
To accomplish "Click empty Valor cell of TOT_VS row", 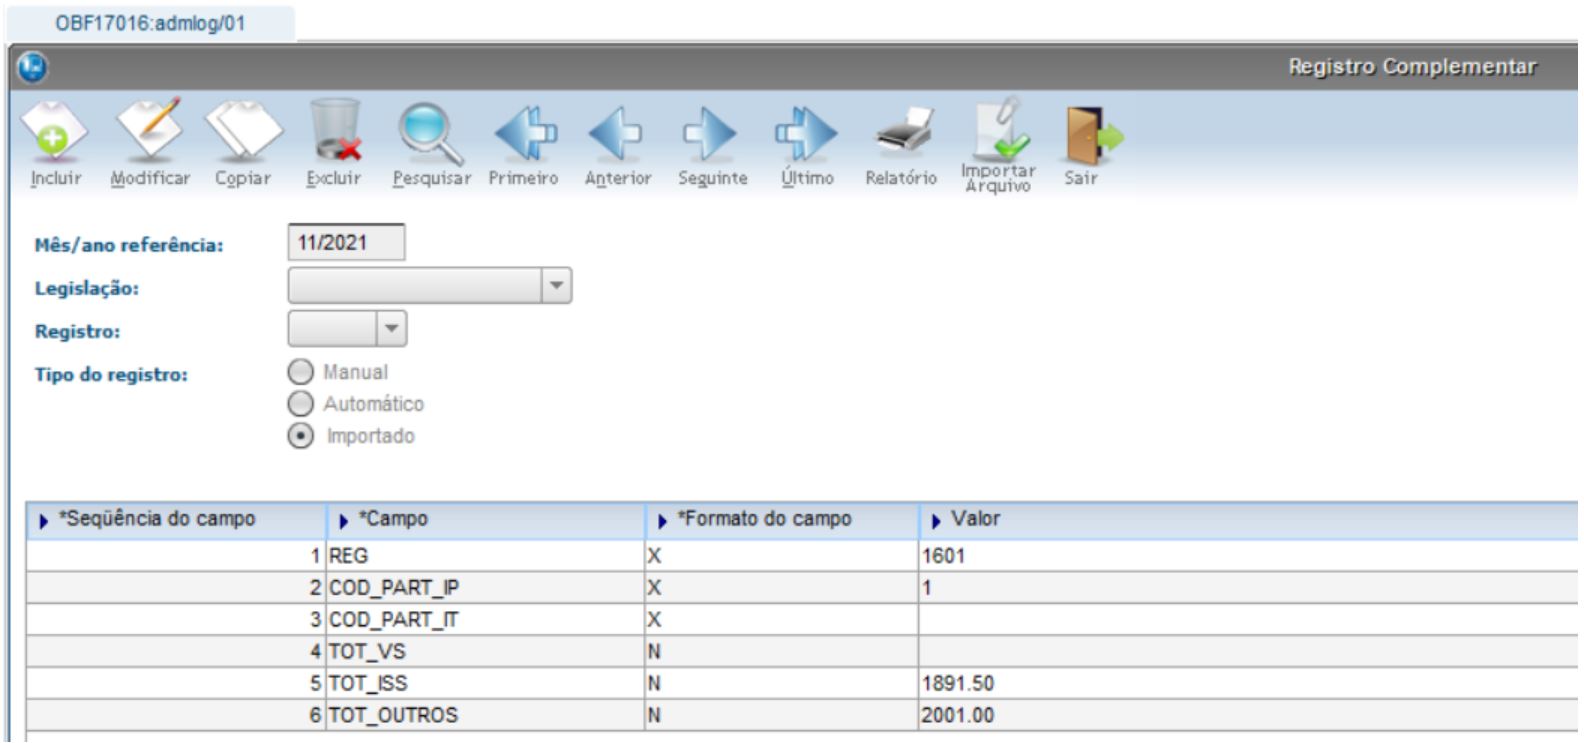I will click(x=1250, y=652).
